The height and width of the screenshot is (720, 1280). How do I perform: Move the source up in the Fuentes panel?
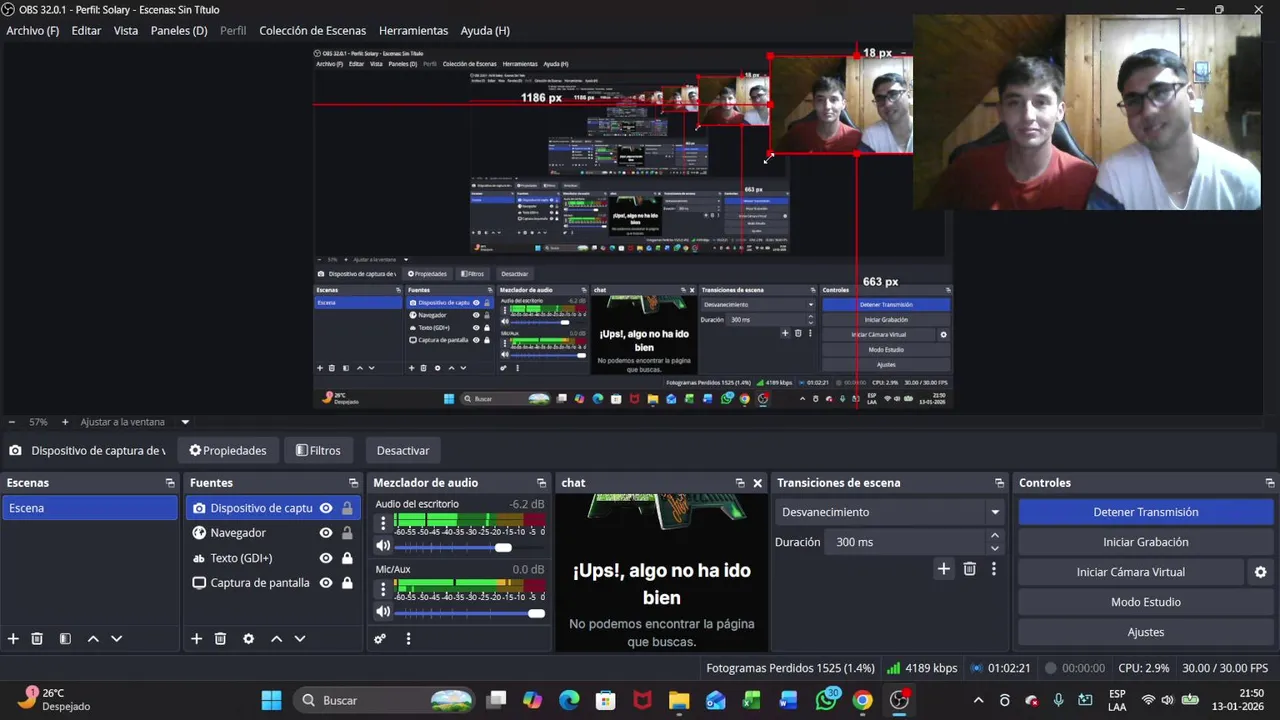pos(276,638)
